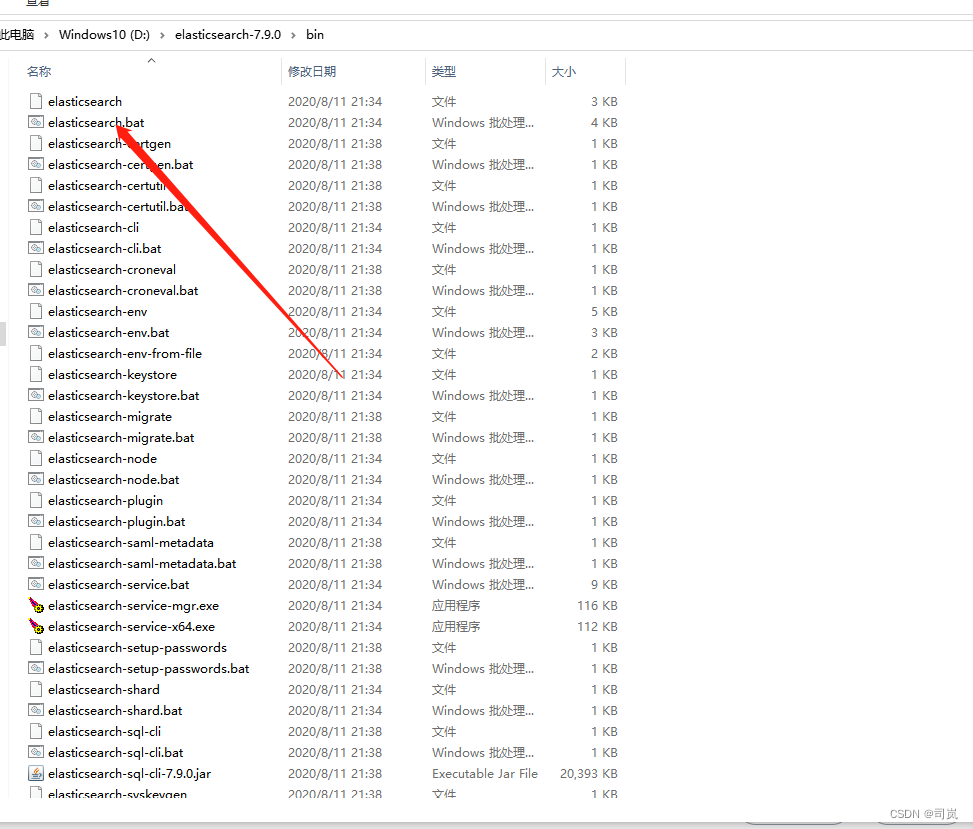Click the elasticsearch-service.bat file icon
The width and height of the screenshot is (973, 829).
point(36,584)
